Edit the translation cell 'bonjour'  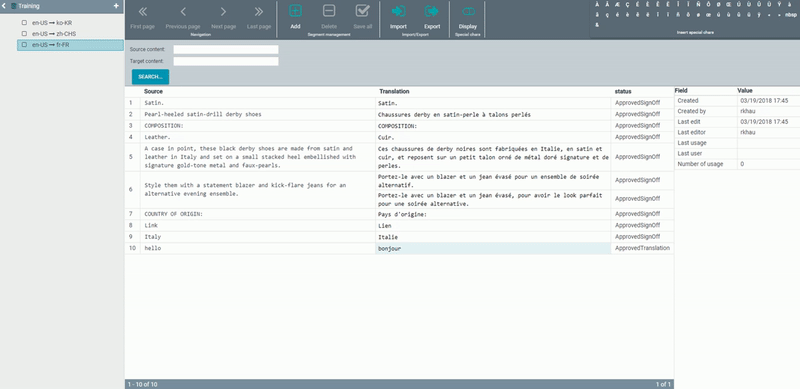pos(493,248)
